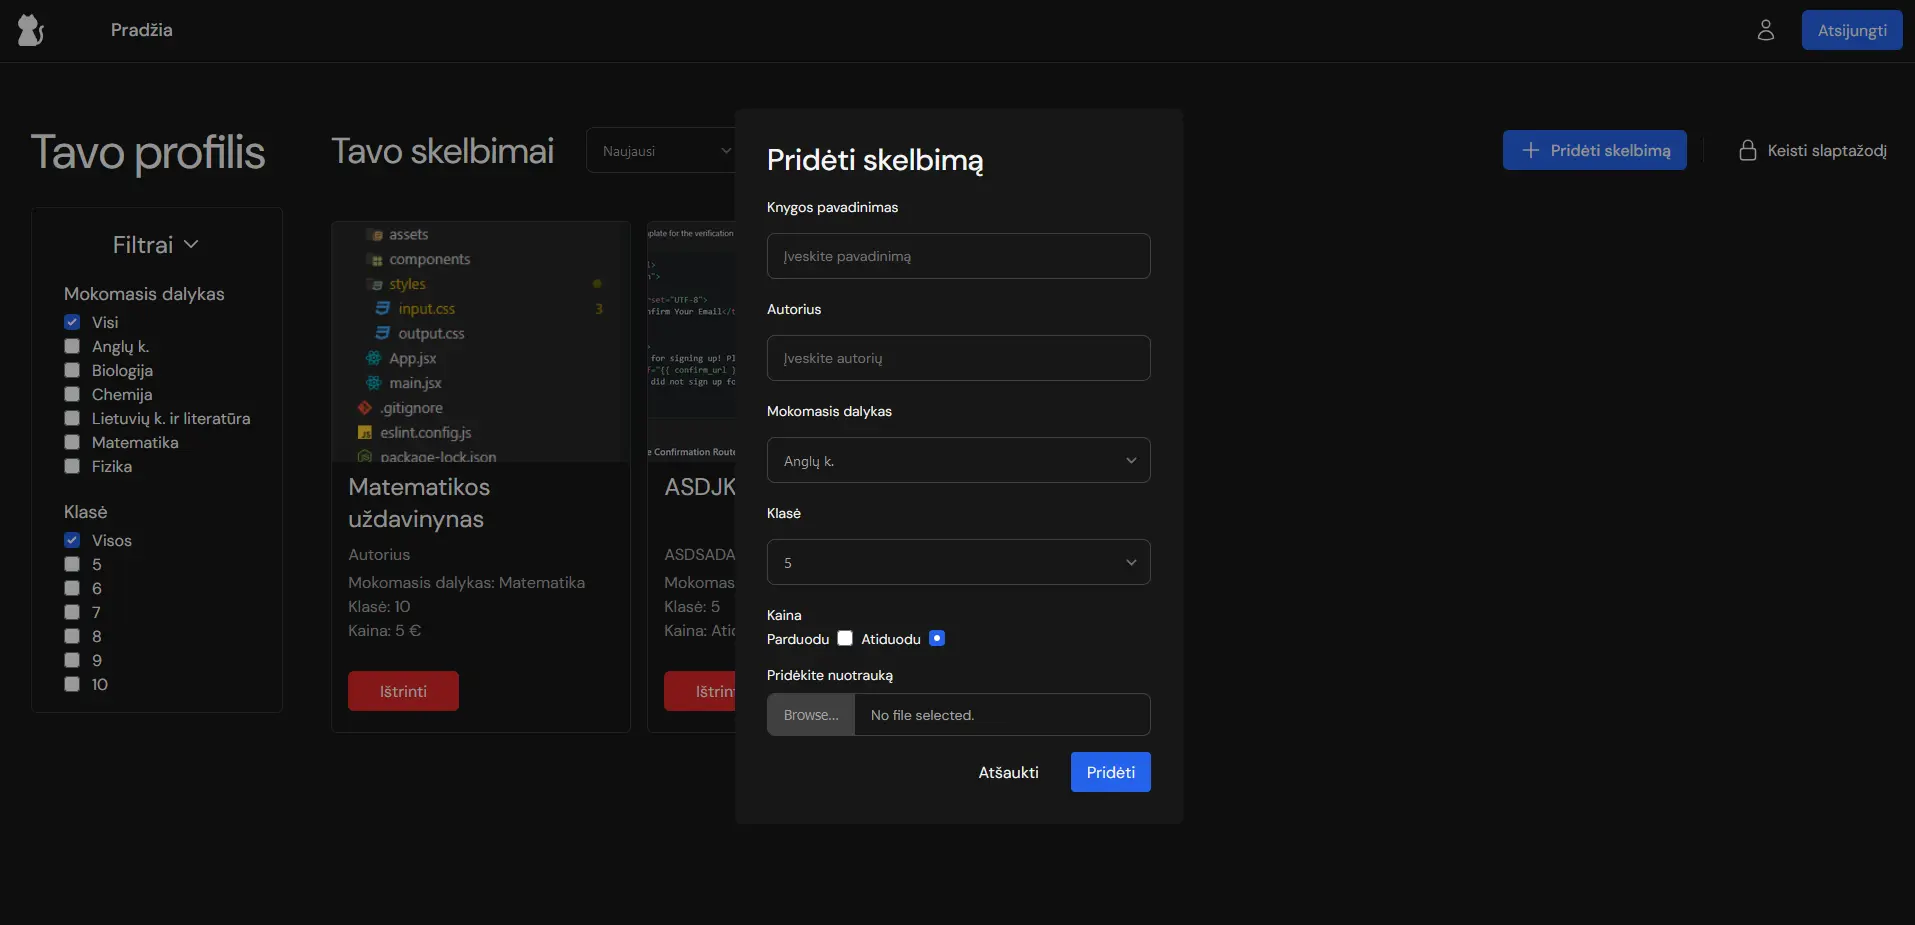Check class 7 filter

pyautogui.click(x=72, y=612)
